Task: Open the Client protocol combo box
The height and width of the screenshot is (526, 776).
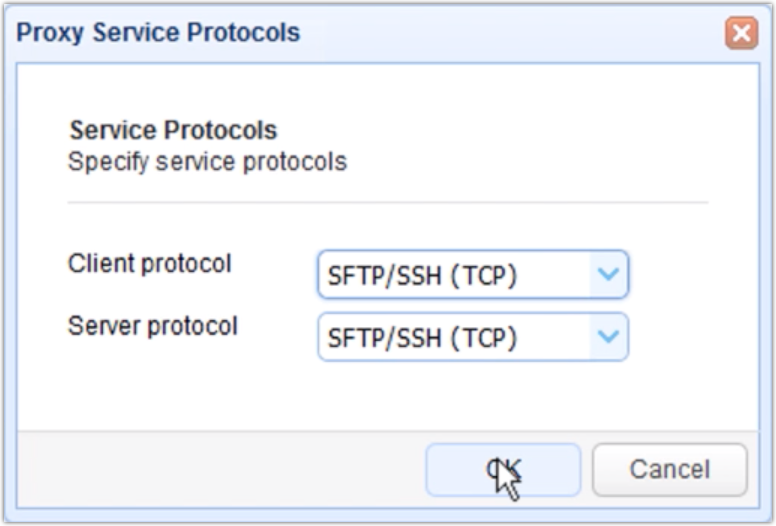Action: coord(472,274)
